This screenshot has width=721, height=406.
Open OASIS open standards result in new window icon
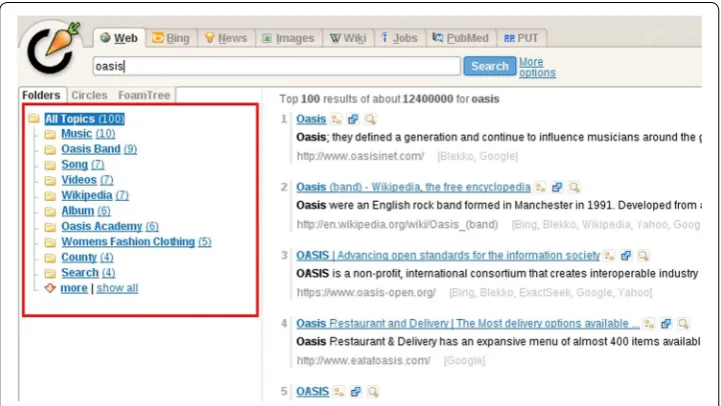(626, 256)
